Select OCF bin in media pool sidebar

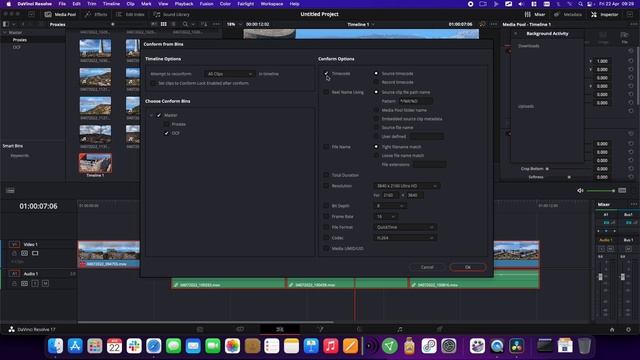point(16,47)
